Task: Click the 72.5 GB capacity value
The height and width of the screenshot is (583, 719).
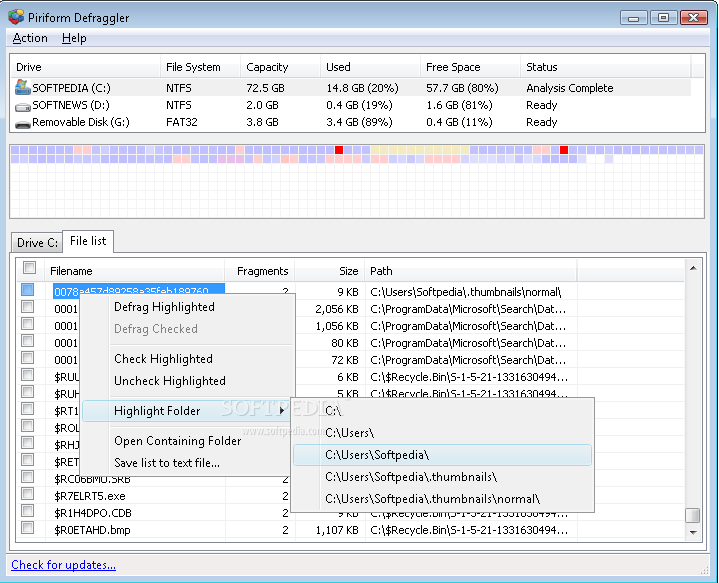Action: pyautogui.click(x=265, y=88)
